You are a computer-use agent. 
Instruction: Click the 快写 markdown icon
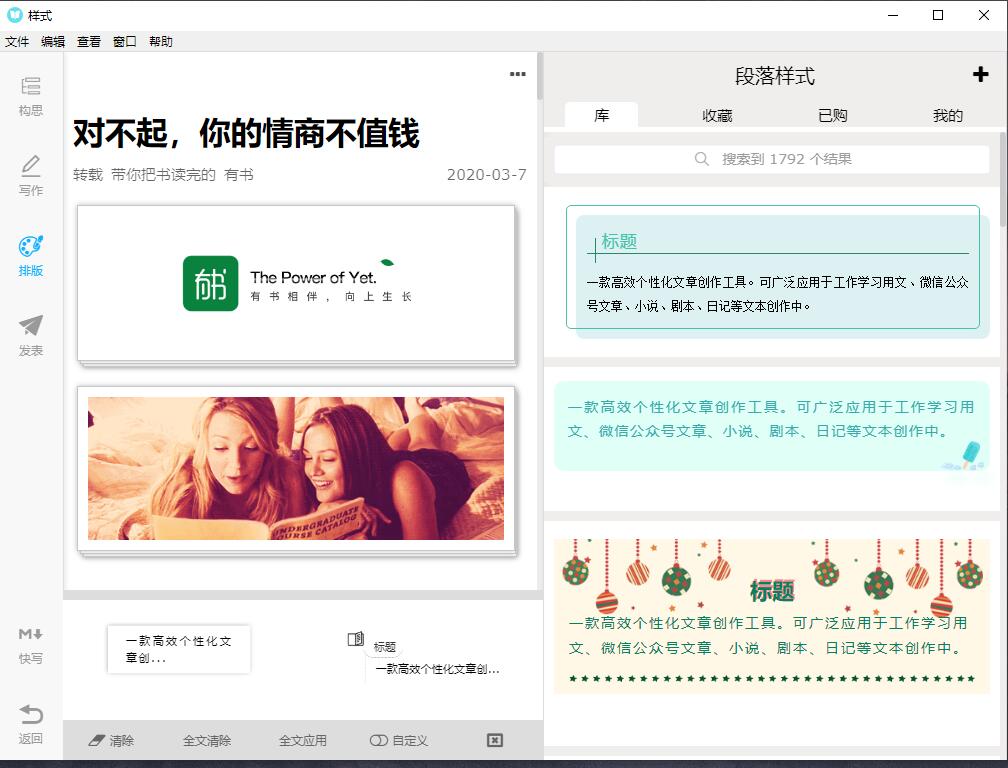pyautogui.click(x=31, y=635)
